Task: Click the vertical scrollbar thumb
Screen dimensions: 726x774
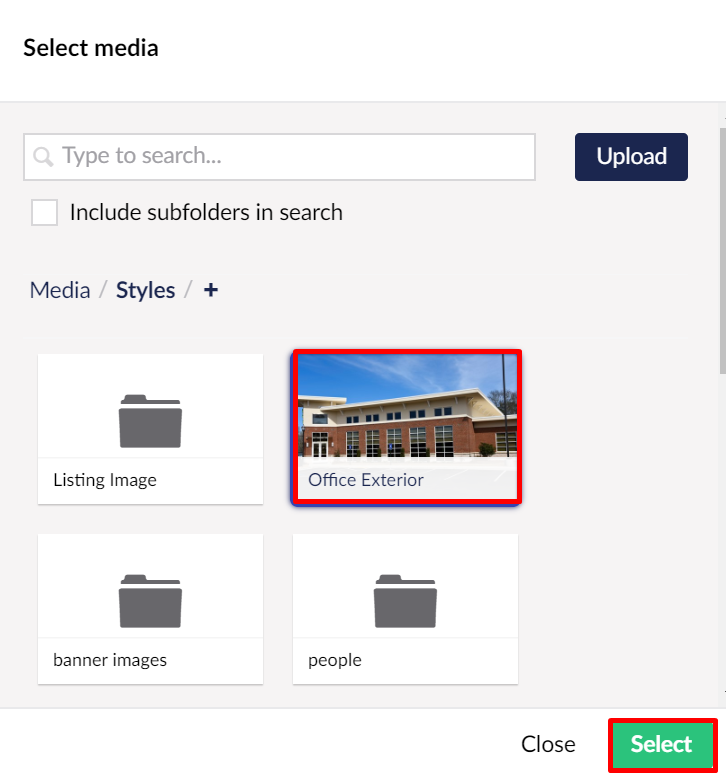Action: click(723, 251)
